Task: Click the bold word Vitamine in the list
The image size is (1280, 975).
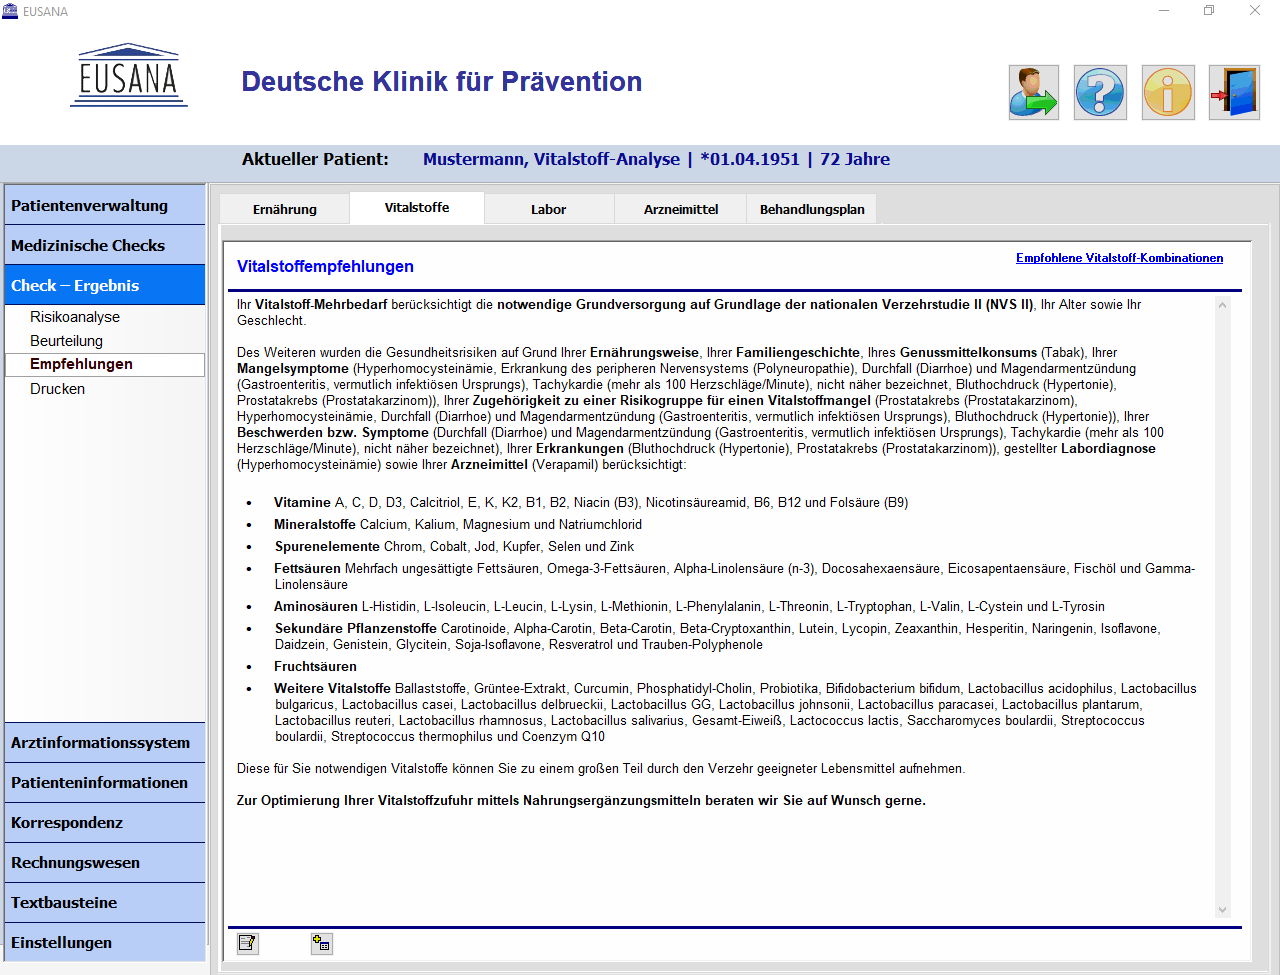Action: [x=302, y=503]
